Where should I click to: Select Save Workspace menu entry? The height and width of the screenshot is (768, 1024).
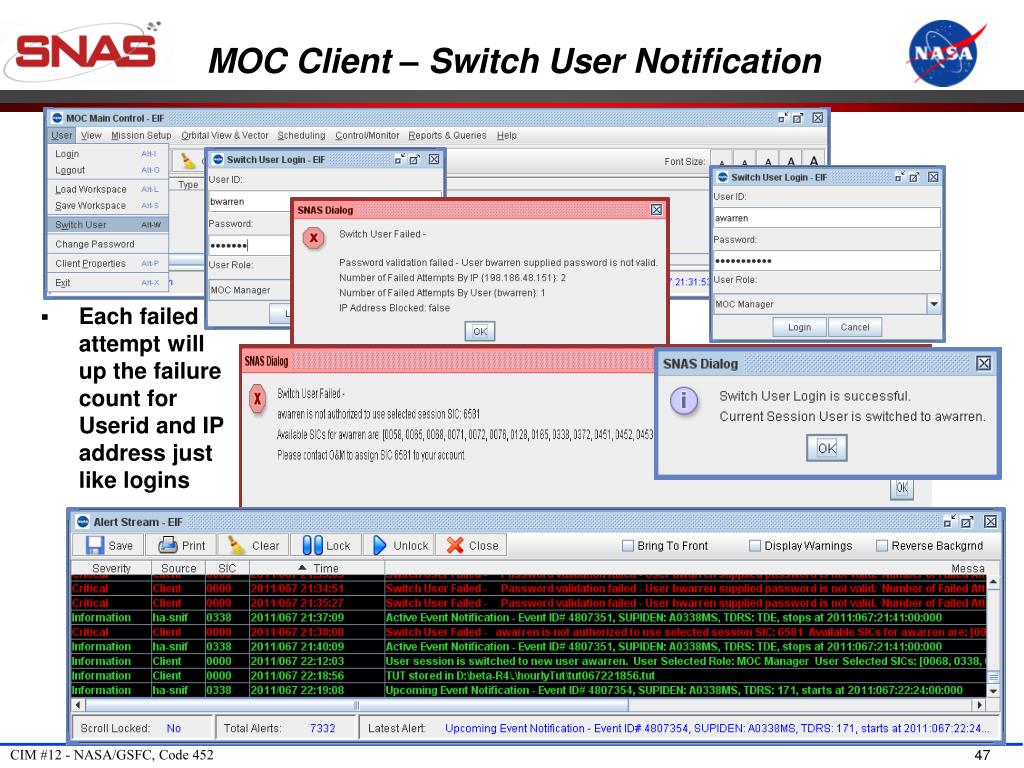pyautogui.click(x=108, y=205)
